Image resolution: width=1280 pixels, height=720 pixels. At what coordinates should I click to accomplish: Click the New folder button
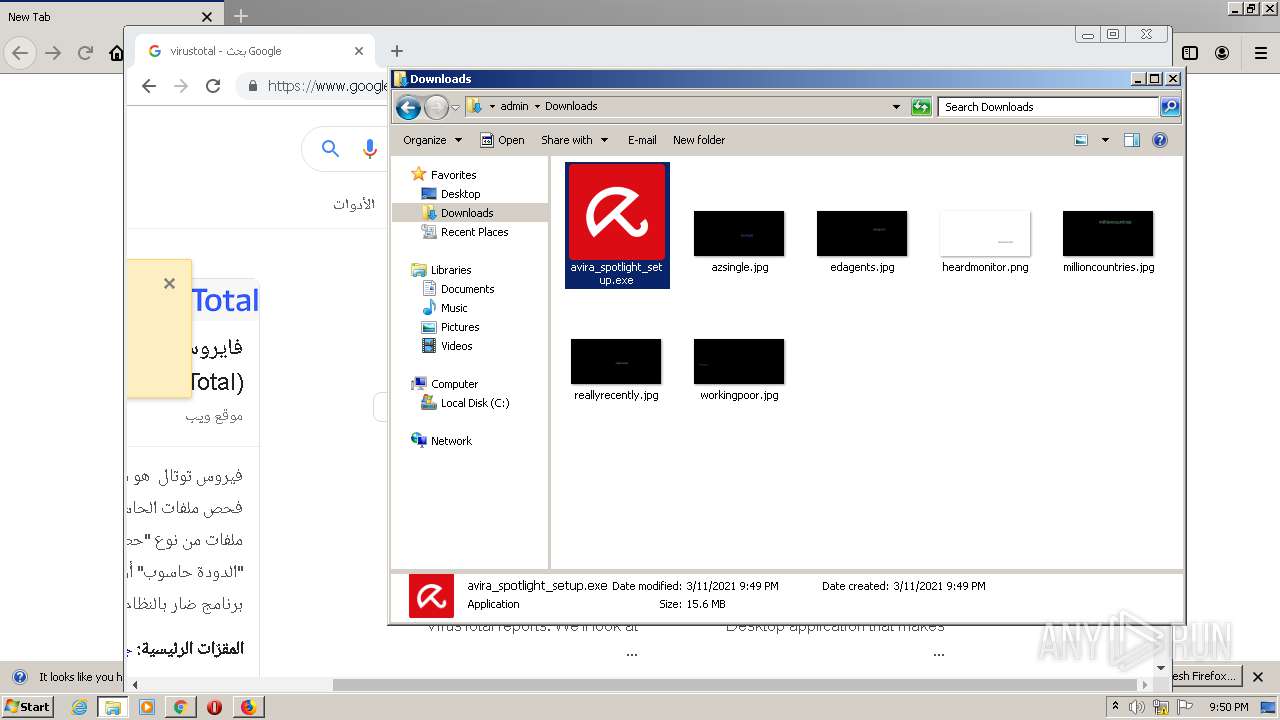[x=699, y=140]
